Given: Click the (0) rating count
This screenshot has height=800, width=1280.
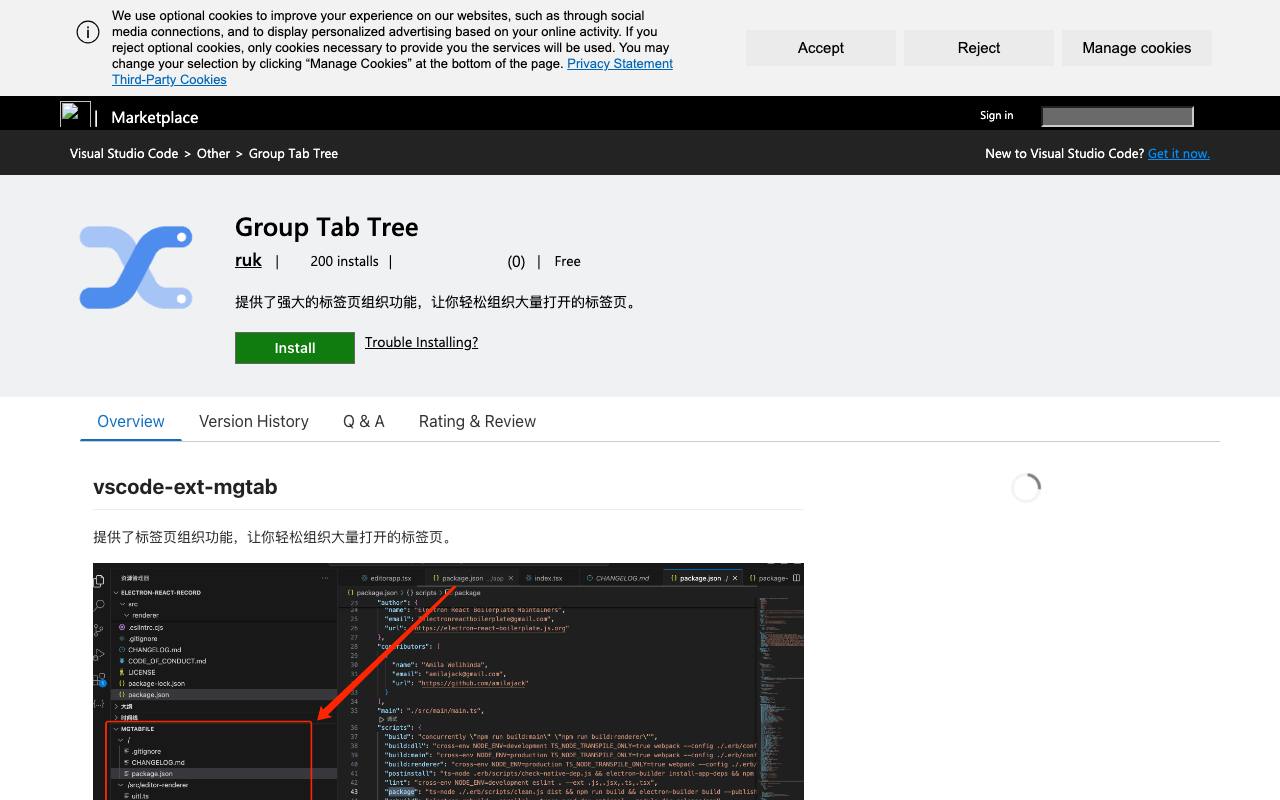Looking at the screenshot, I should point(516,261).
